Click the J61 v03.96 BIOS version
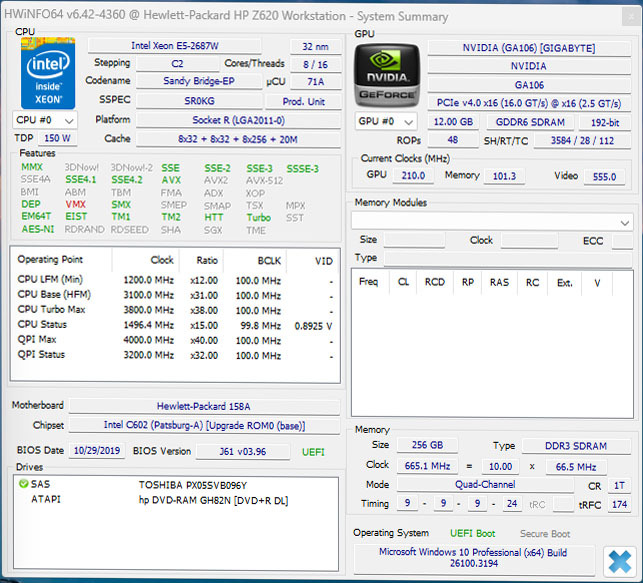Screen dimensions: 643x583 pyautogui.click(x=242, y=451)
